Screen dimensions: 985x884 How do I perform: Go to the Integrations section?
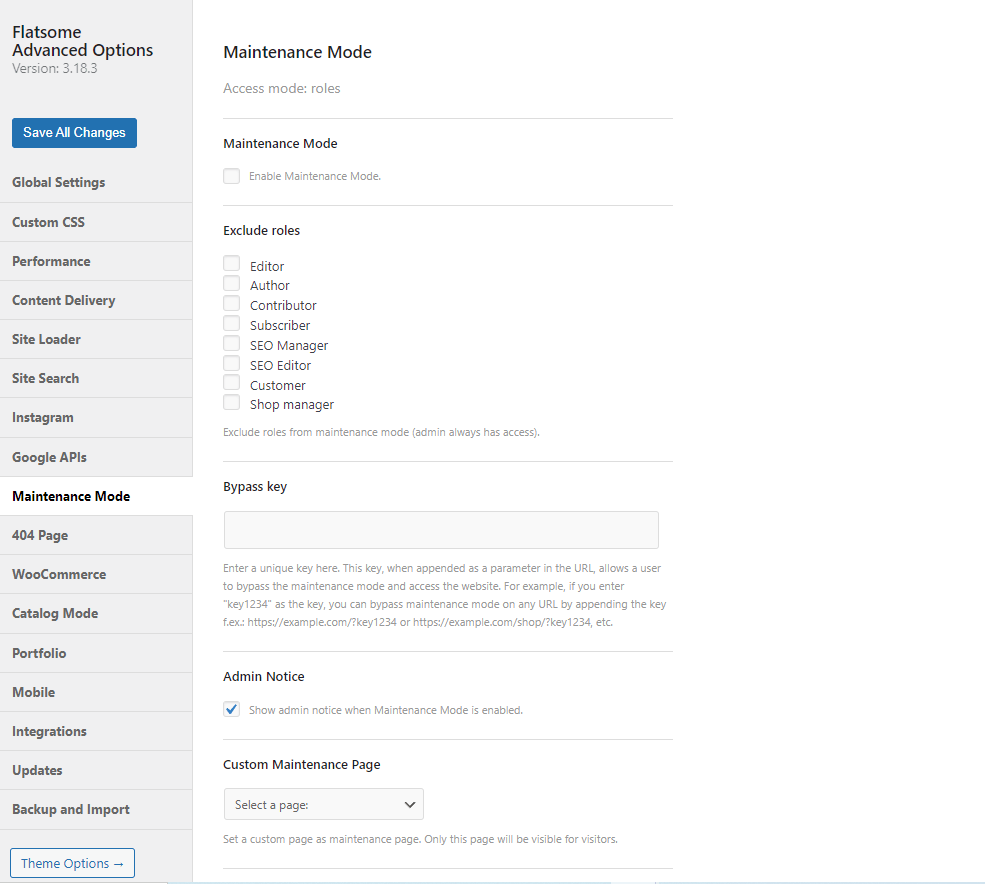tap(96, 731)
